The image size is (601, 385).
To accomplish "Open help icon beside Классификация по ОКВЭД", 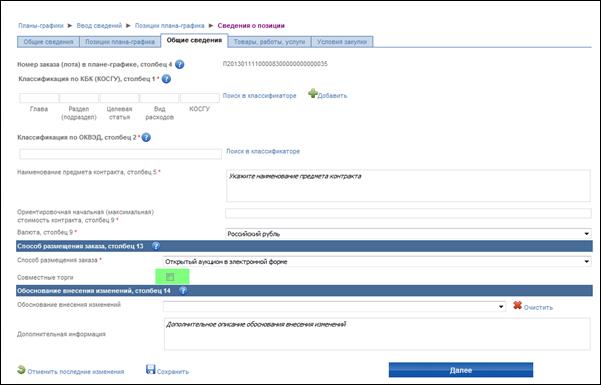I will pos(146,137).
